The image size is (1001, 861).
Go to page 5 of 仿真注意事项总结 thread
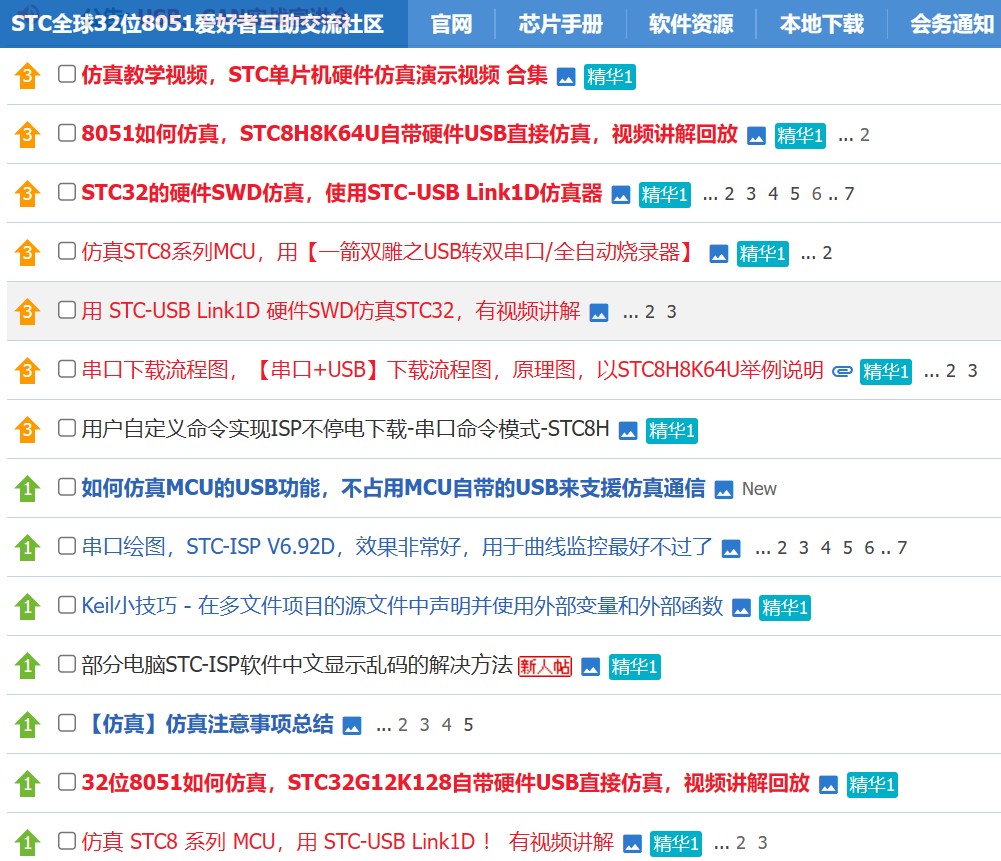coord(468,725)
